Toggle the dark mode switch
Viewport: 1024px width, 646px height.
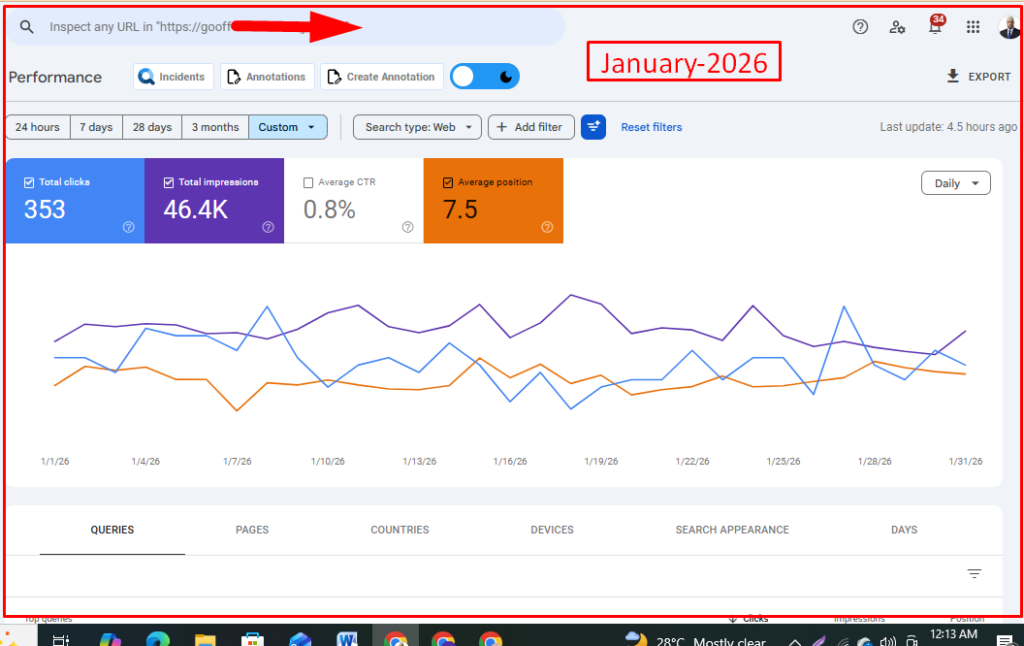[485, 77]
